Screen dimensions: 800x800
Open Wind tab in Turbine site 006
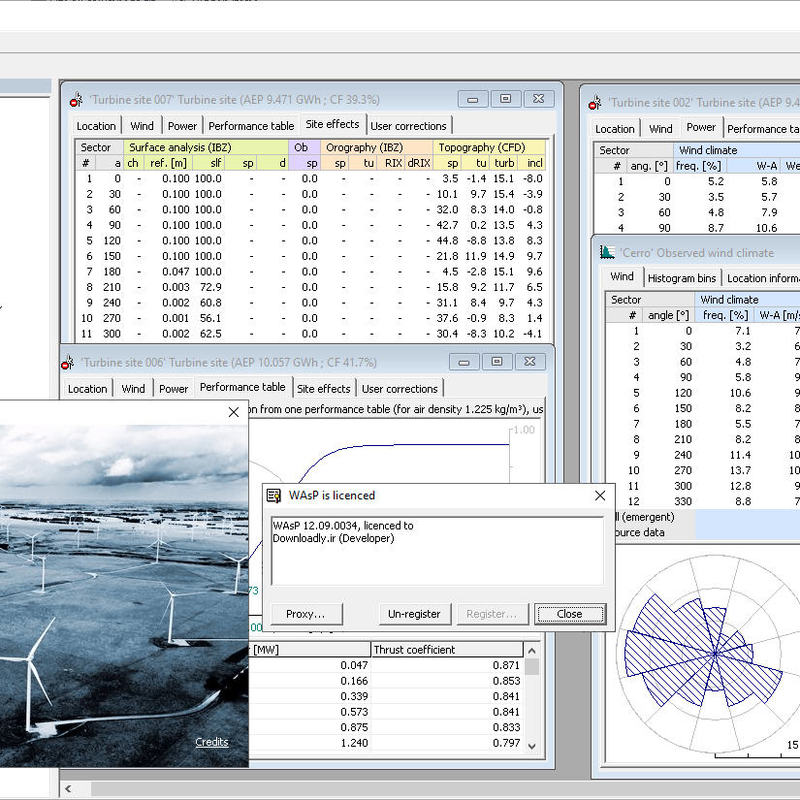click(x=133, y=389)
